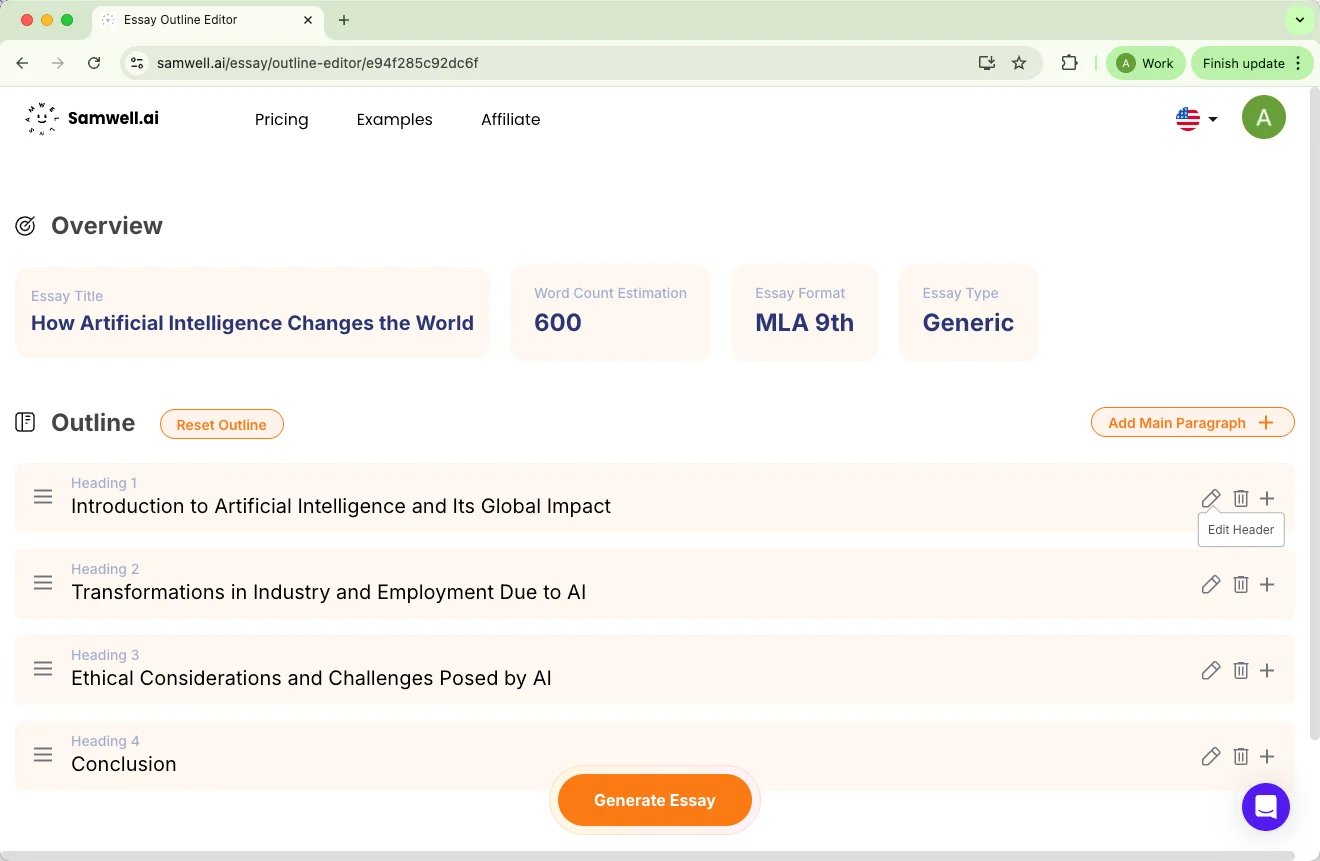1320x861 pixels.
Task: Go to the Examples page
Action: (394, 120)
